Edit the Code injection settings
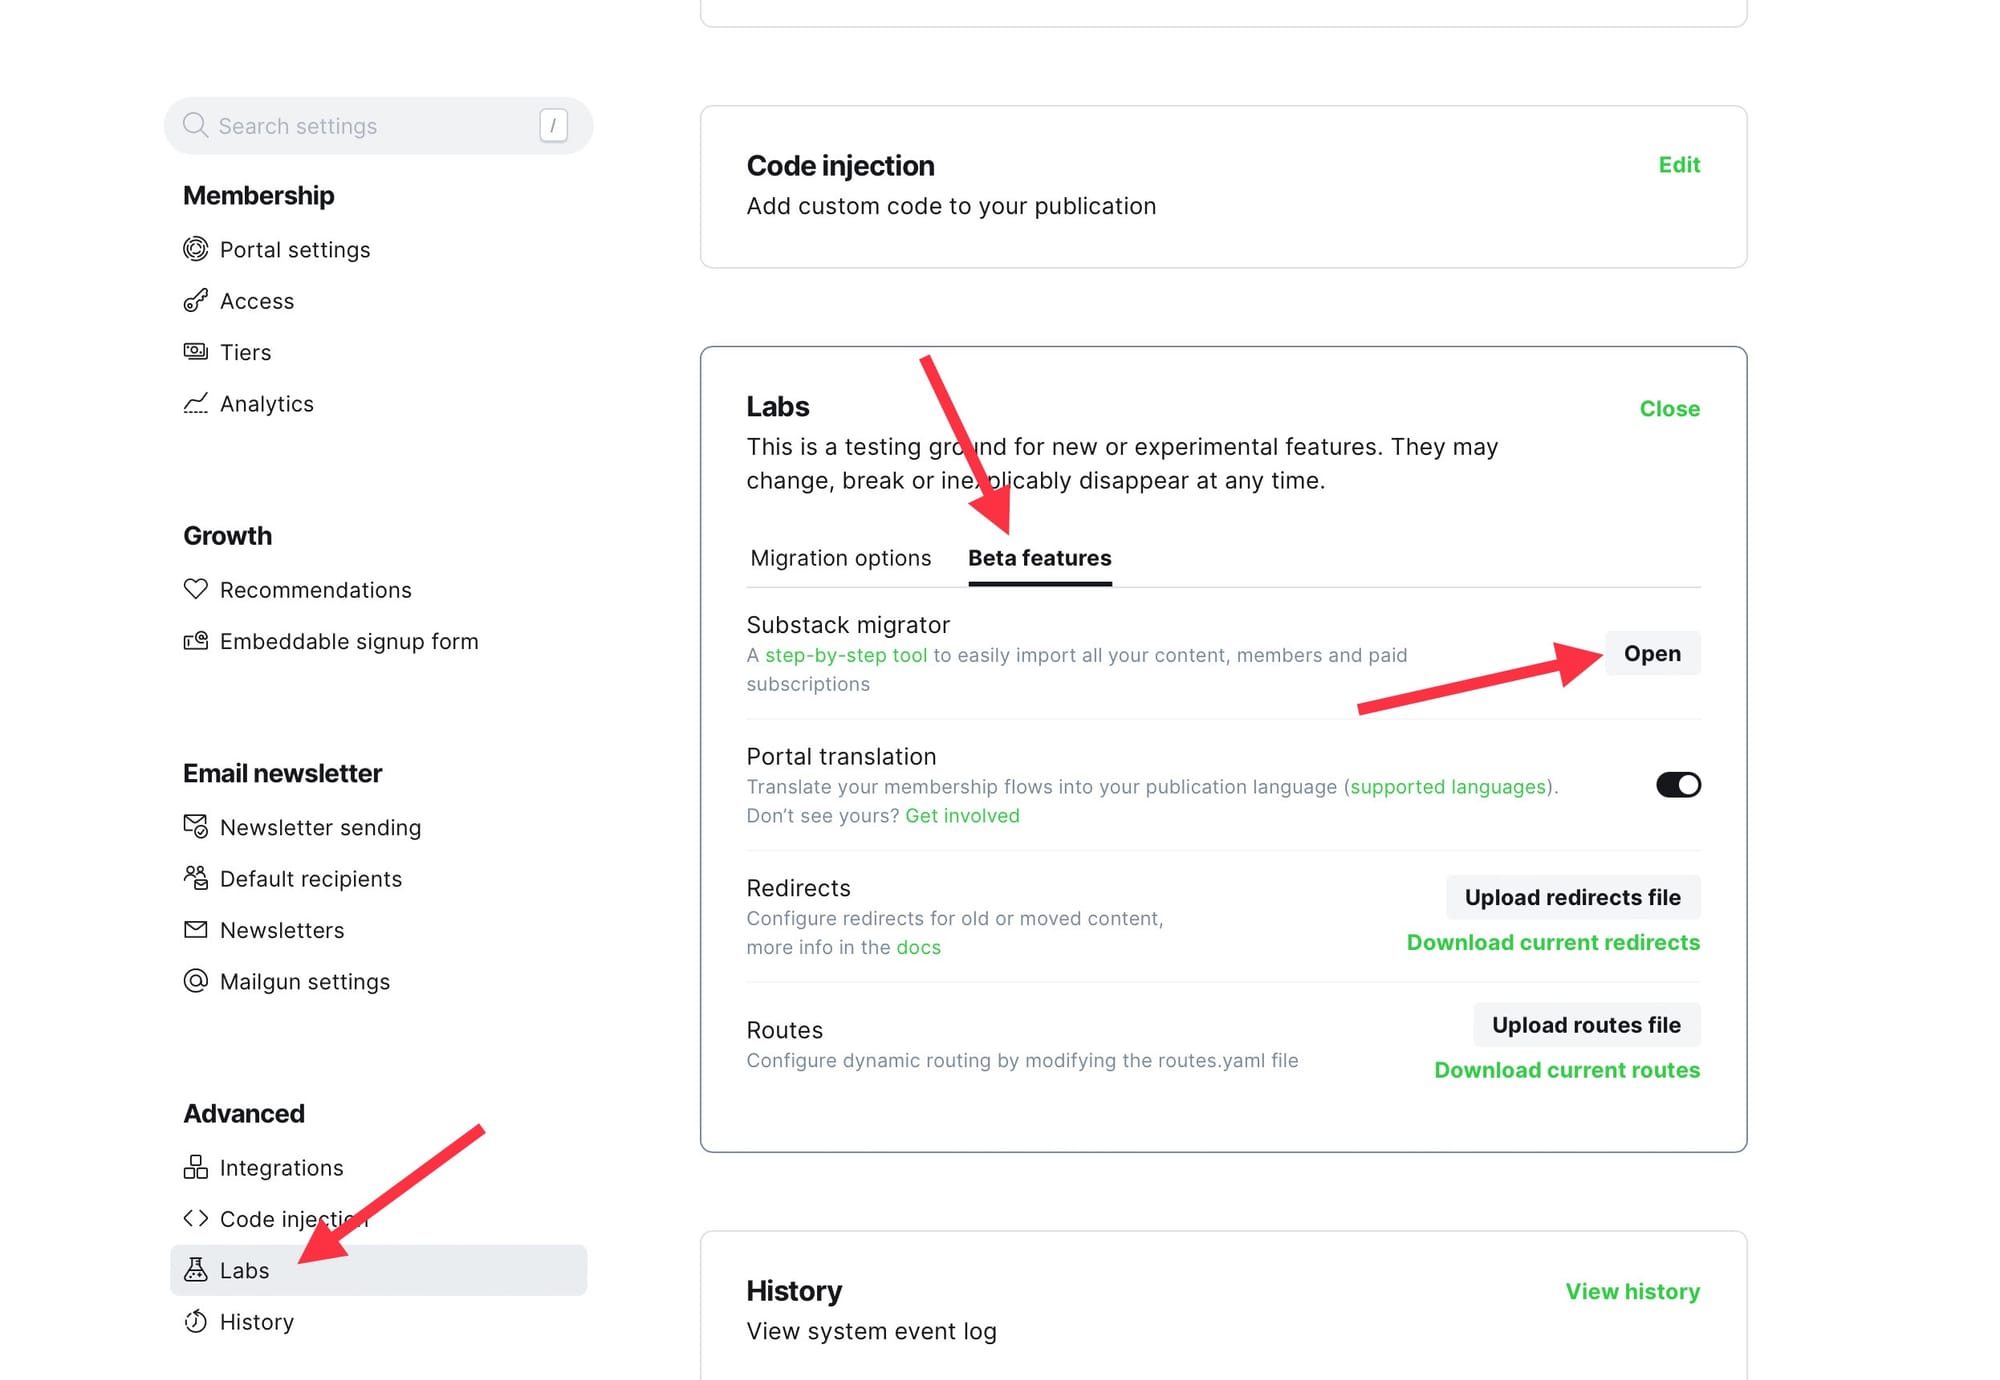This screenshot has width=2000, height=1380. coord(1676,164)
